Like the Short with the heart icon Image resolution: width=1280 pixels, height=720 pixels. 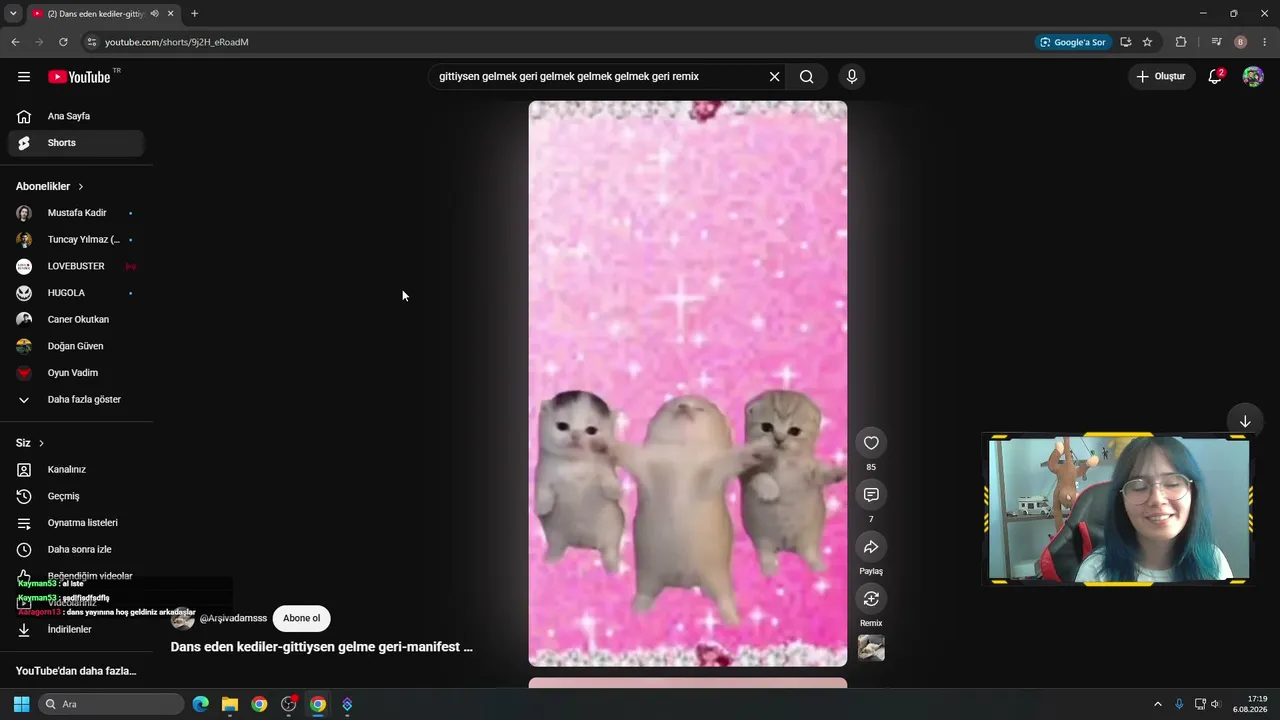(871, 443)
